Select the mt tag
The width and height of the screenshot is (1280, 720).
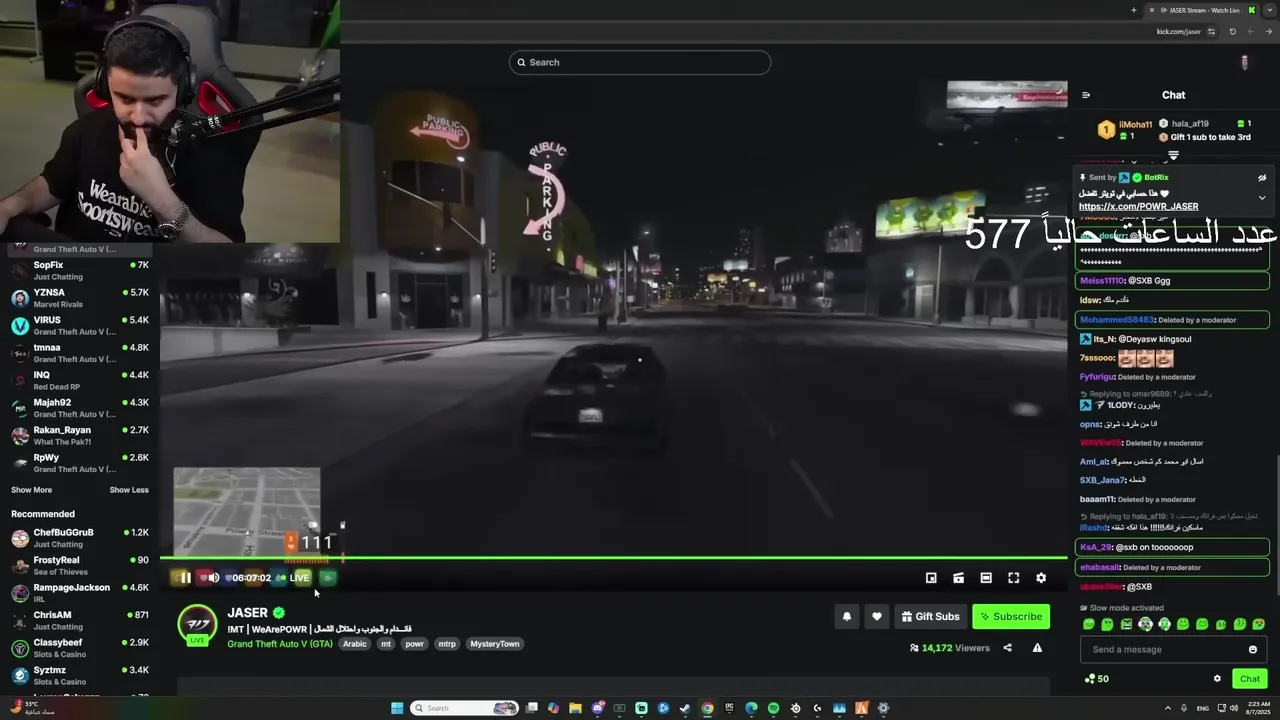pos(386,644)
